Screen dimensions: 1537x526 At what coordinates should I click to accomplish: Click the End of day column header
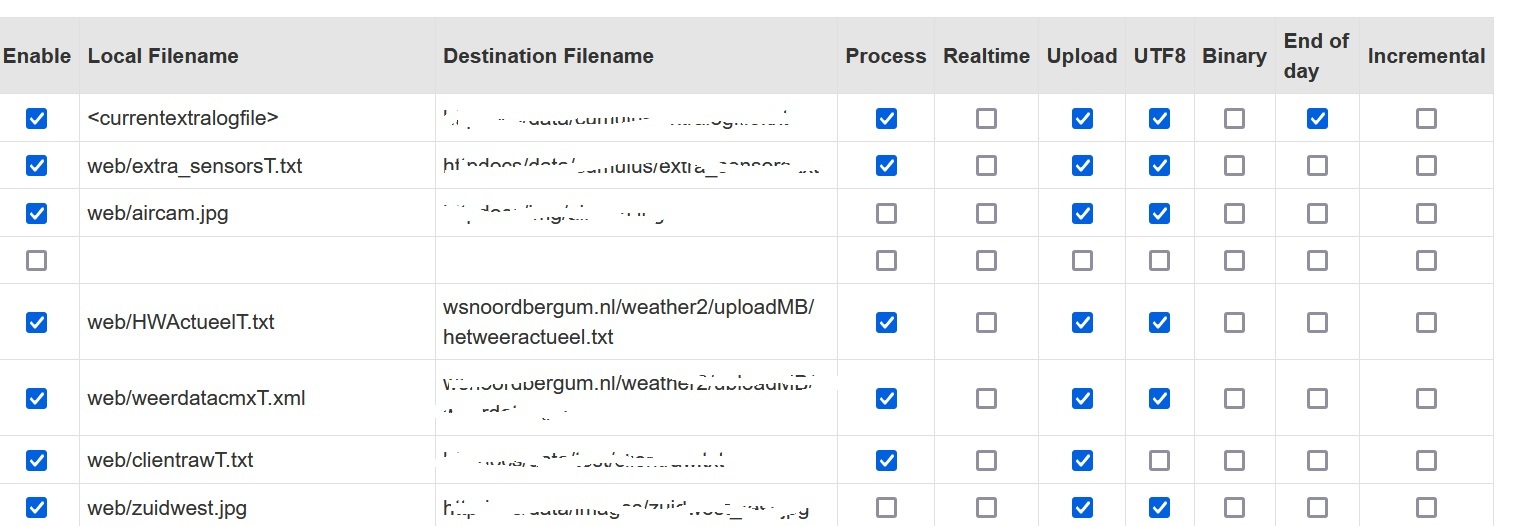pyautogui.click(x=1316, y=56)
